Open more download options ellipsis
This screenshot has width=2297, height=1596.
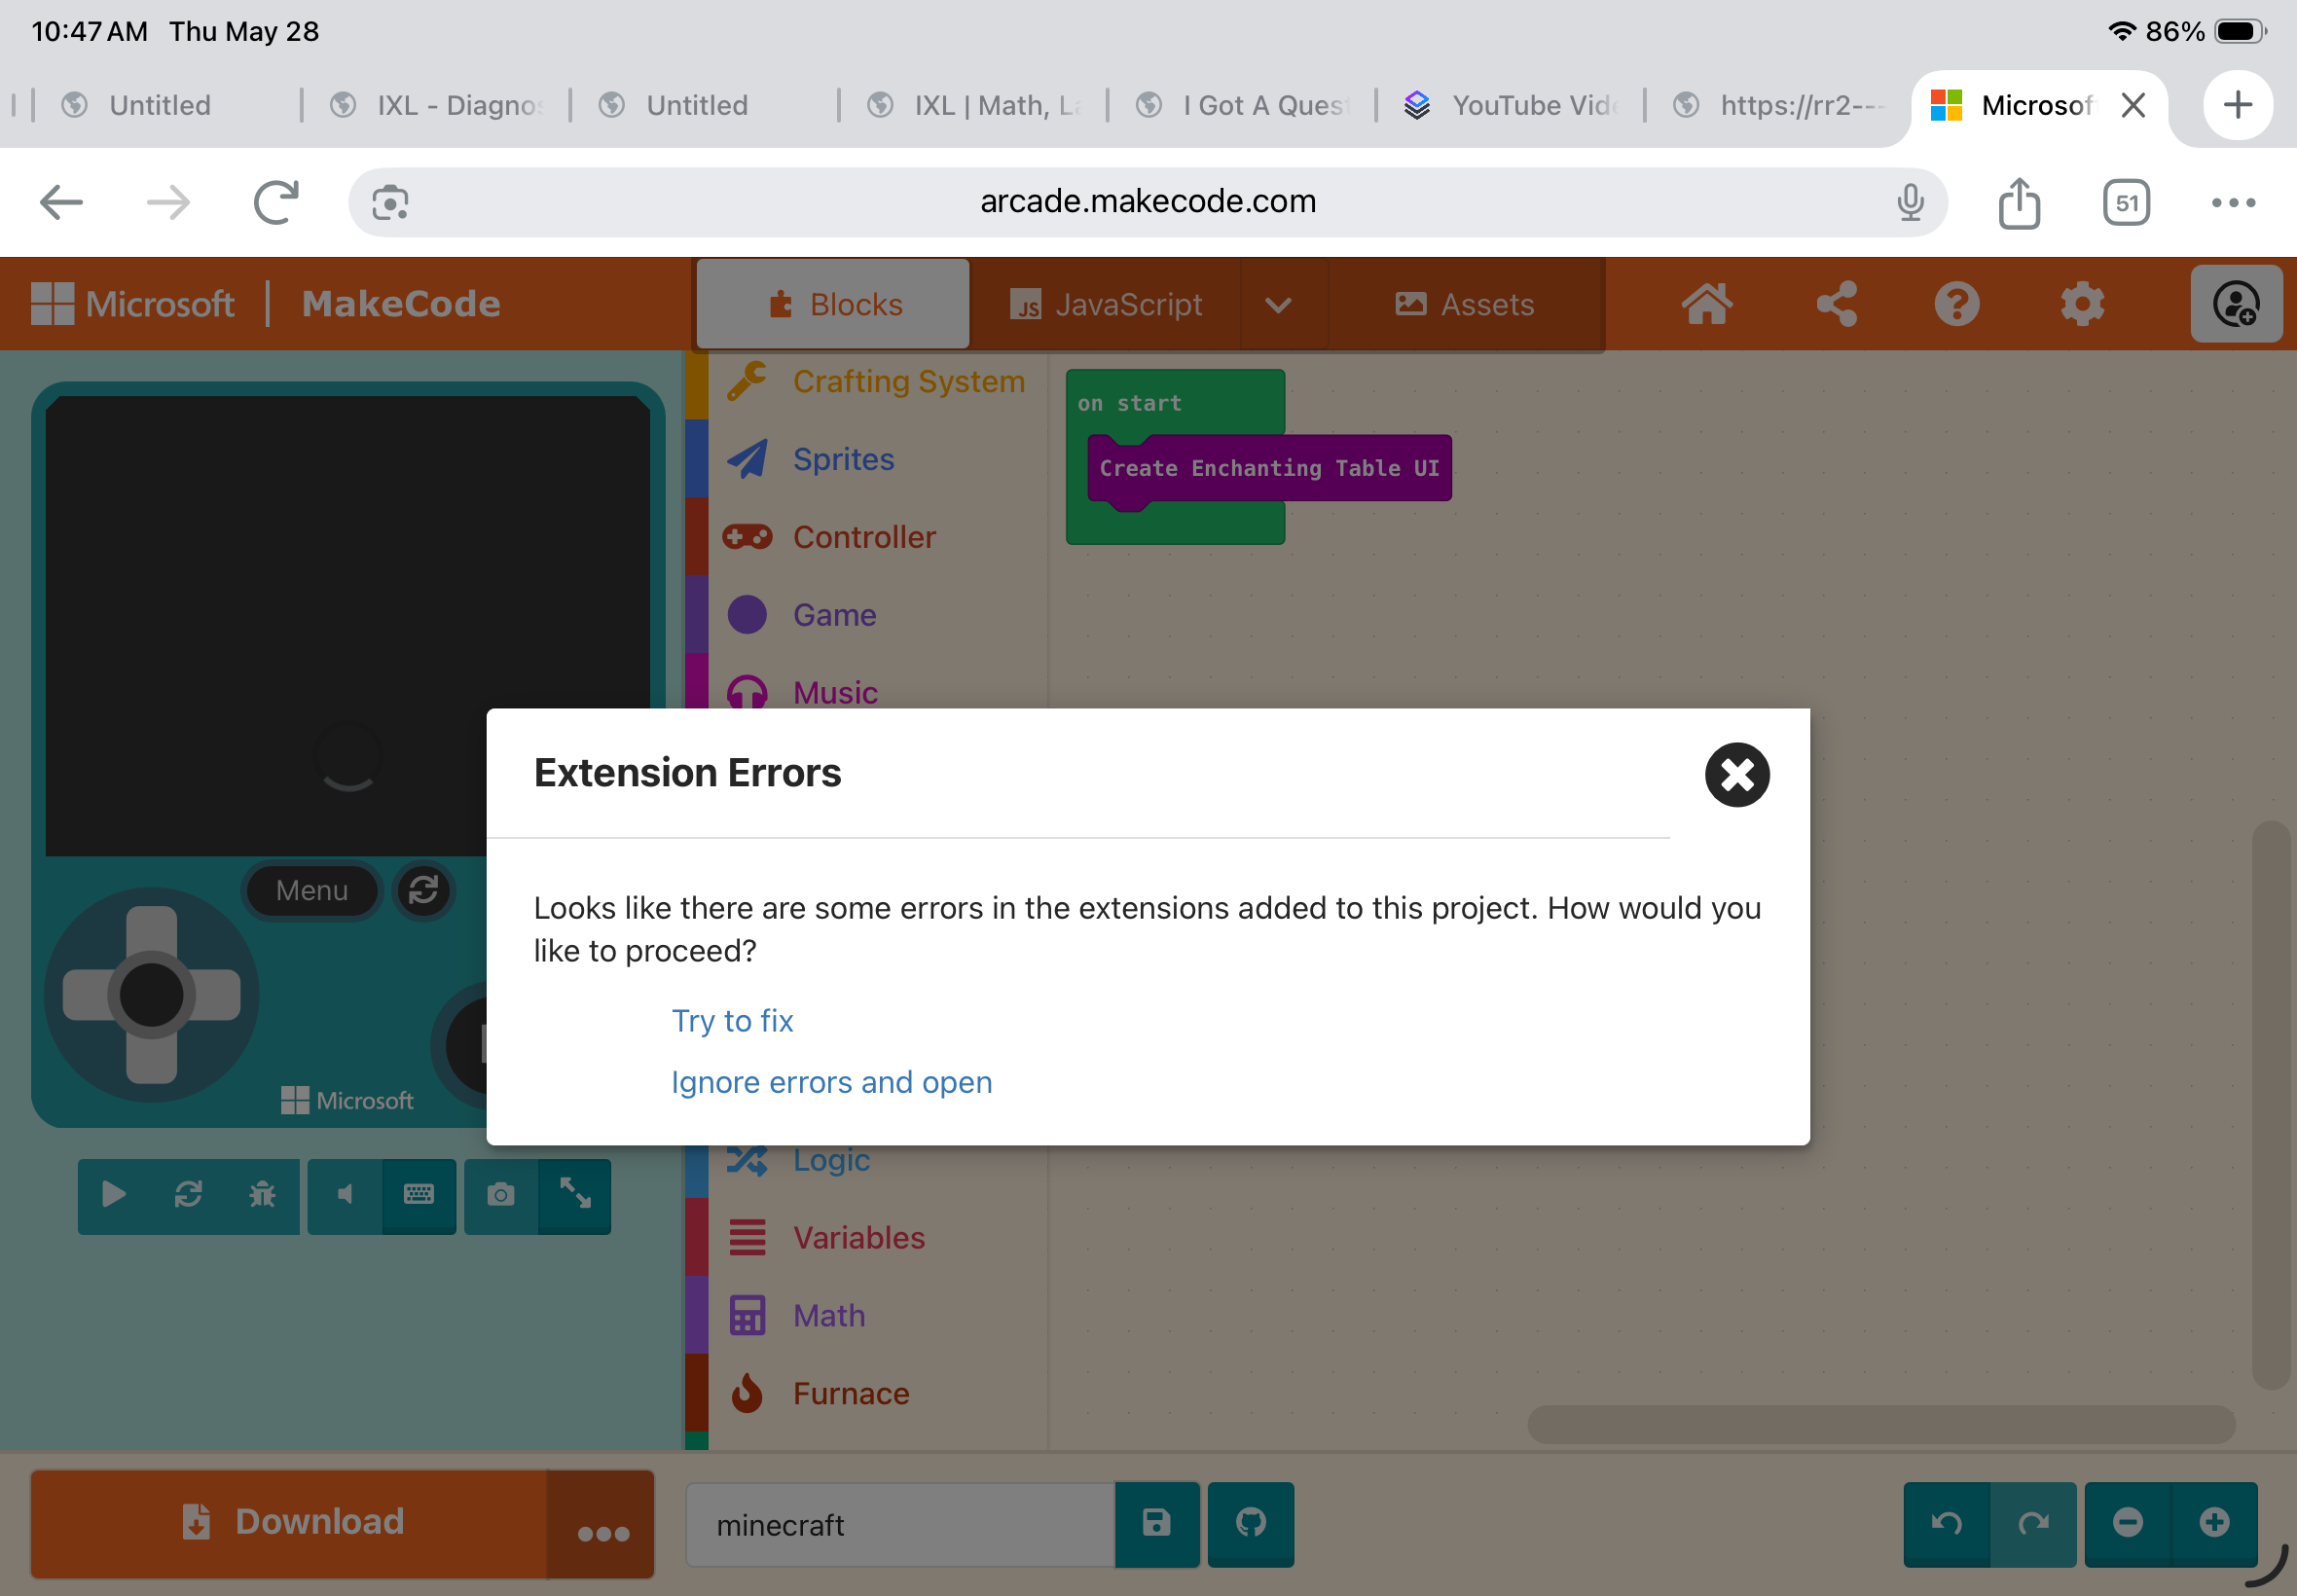point(602,1526)
